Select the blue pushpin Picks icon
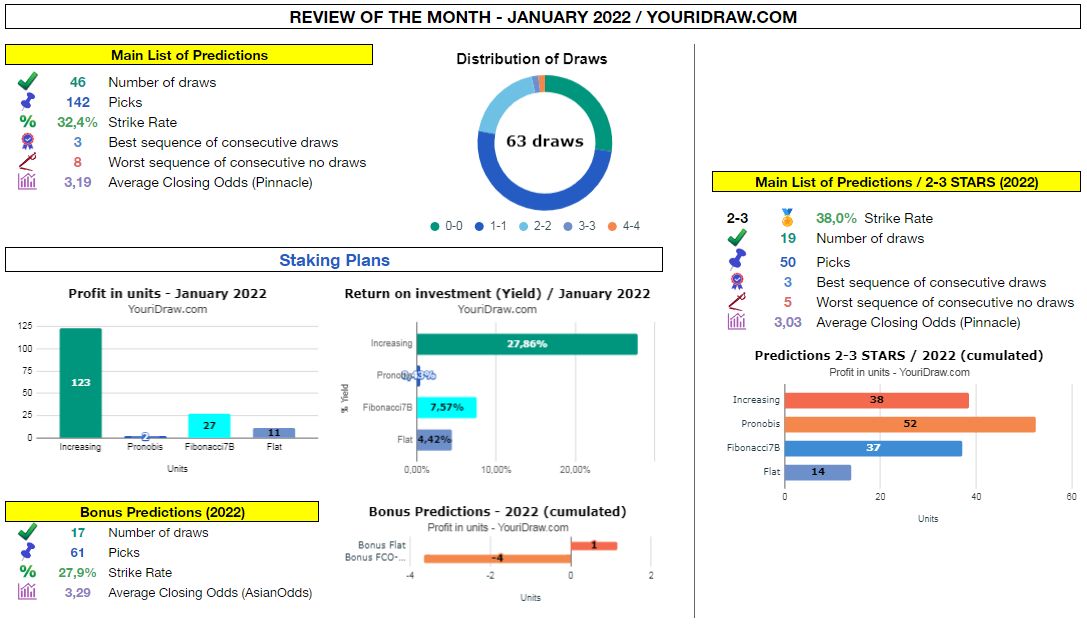 point(27,101)
